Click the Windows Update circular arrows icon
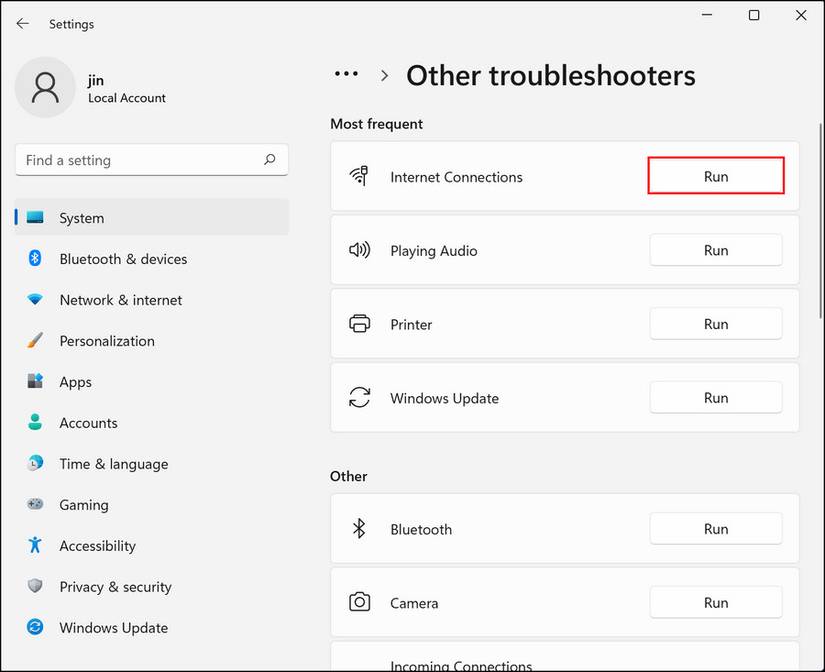Screen dimensions: 825x672 click(x=360, y=397)
